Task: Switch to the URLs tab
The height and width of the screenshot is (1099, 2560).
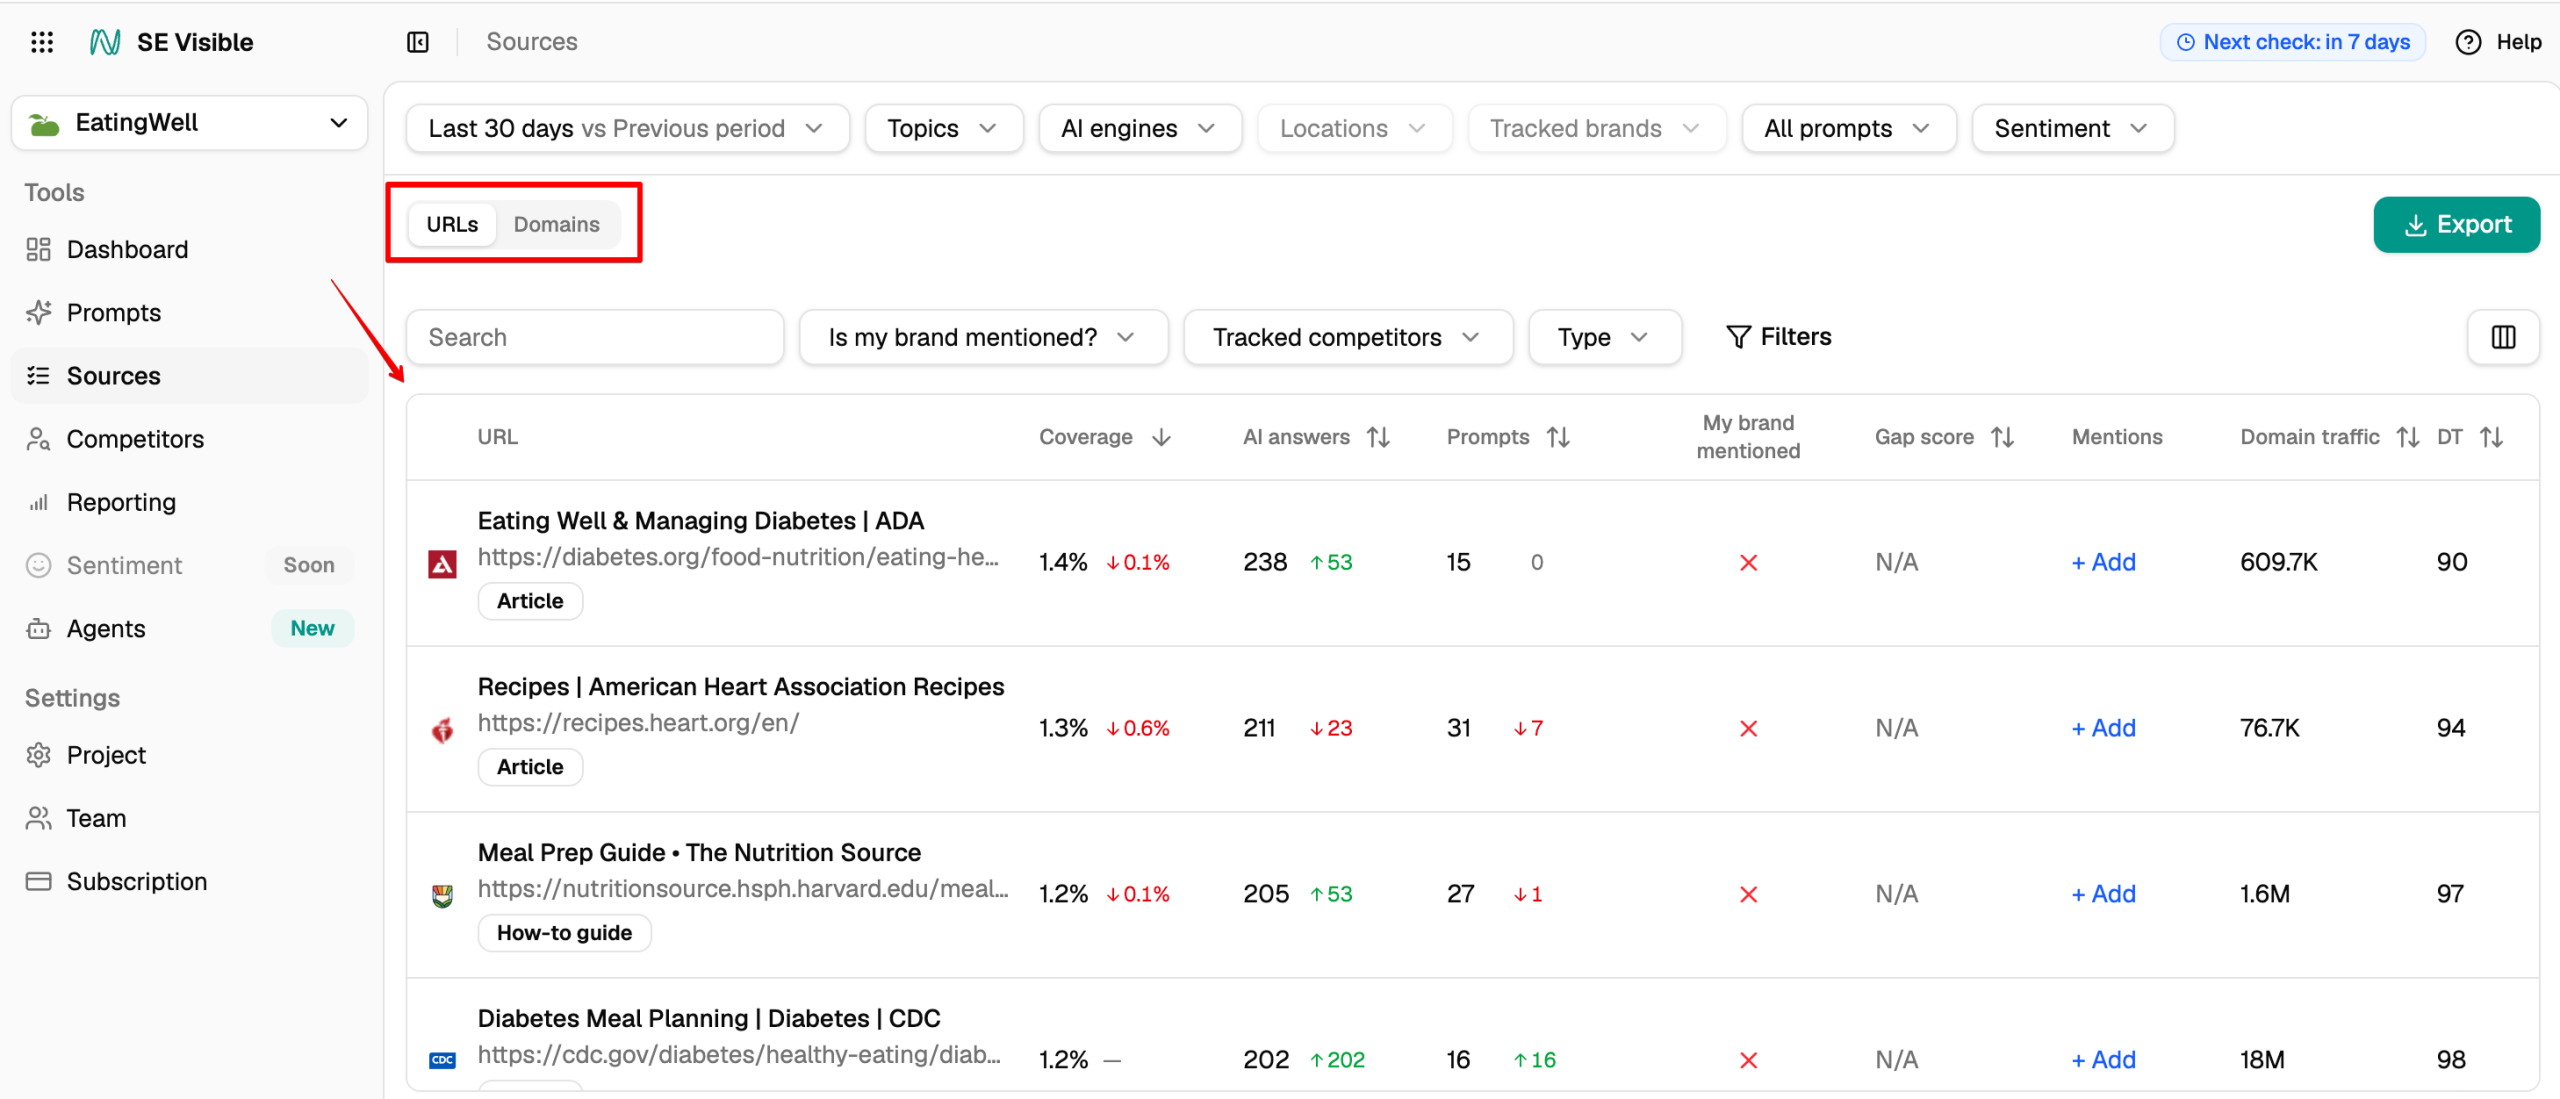Action: tap(452, 224)
